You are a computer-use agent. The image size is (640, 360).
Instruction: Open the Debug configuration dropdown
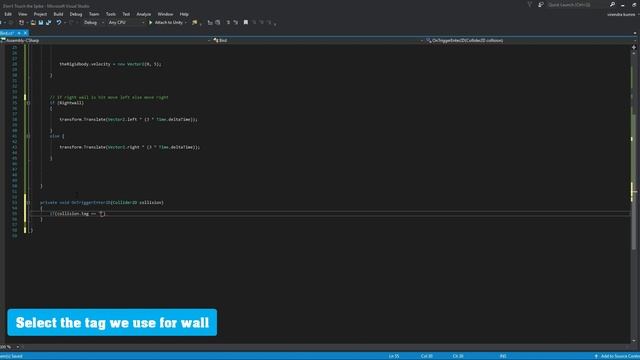tap(93, 22)
